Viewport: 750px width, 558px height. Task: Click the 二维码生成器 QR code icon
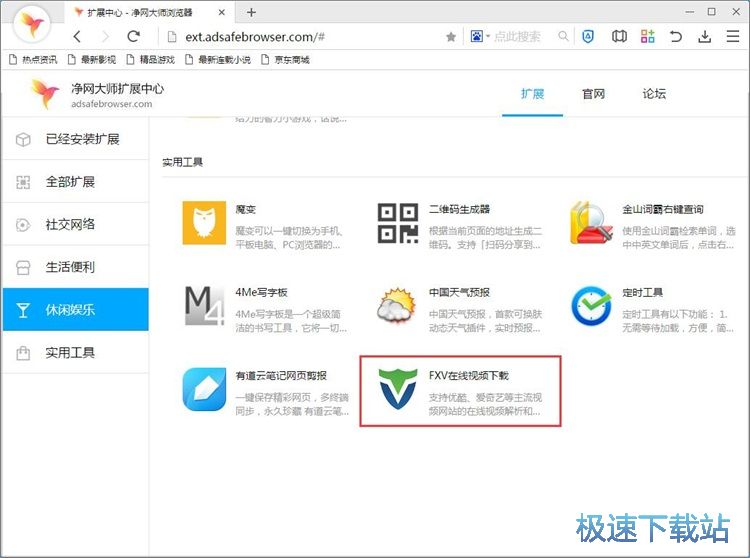pos(397,223)
